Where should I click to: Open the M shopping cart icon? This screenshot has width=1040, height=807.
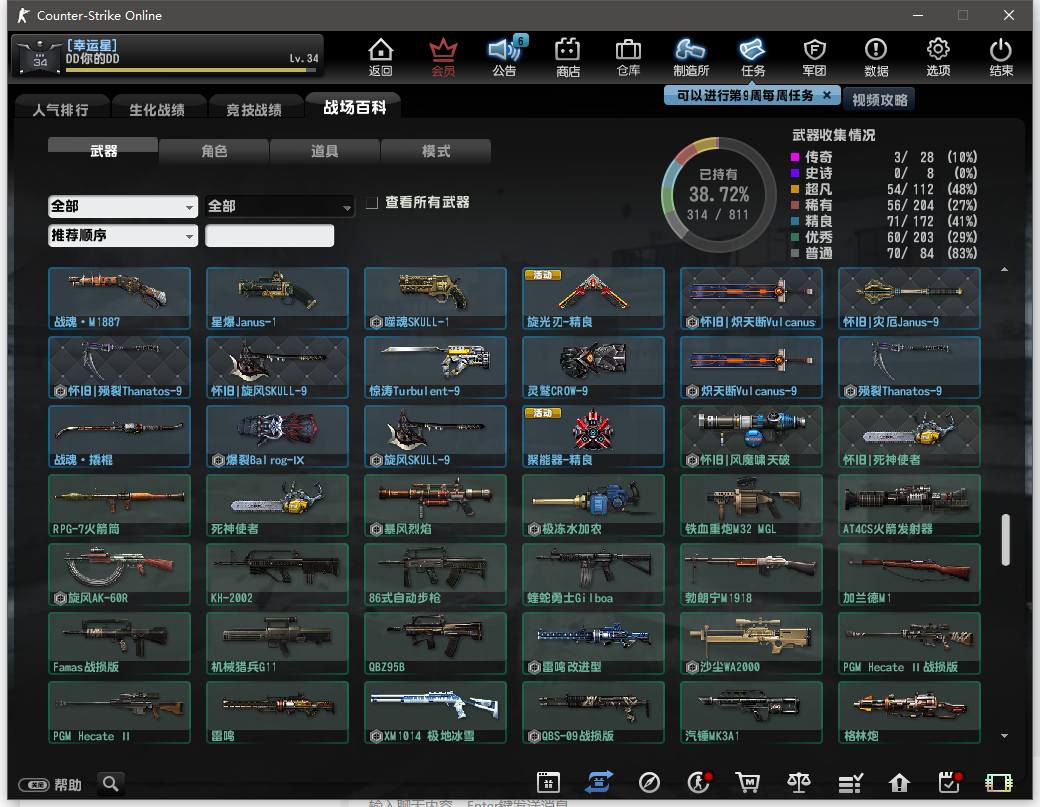748,783
